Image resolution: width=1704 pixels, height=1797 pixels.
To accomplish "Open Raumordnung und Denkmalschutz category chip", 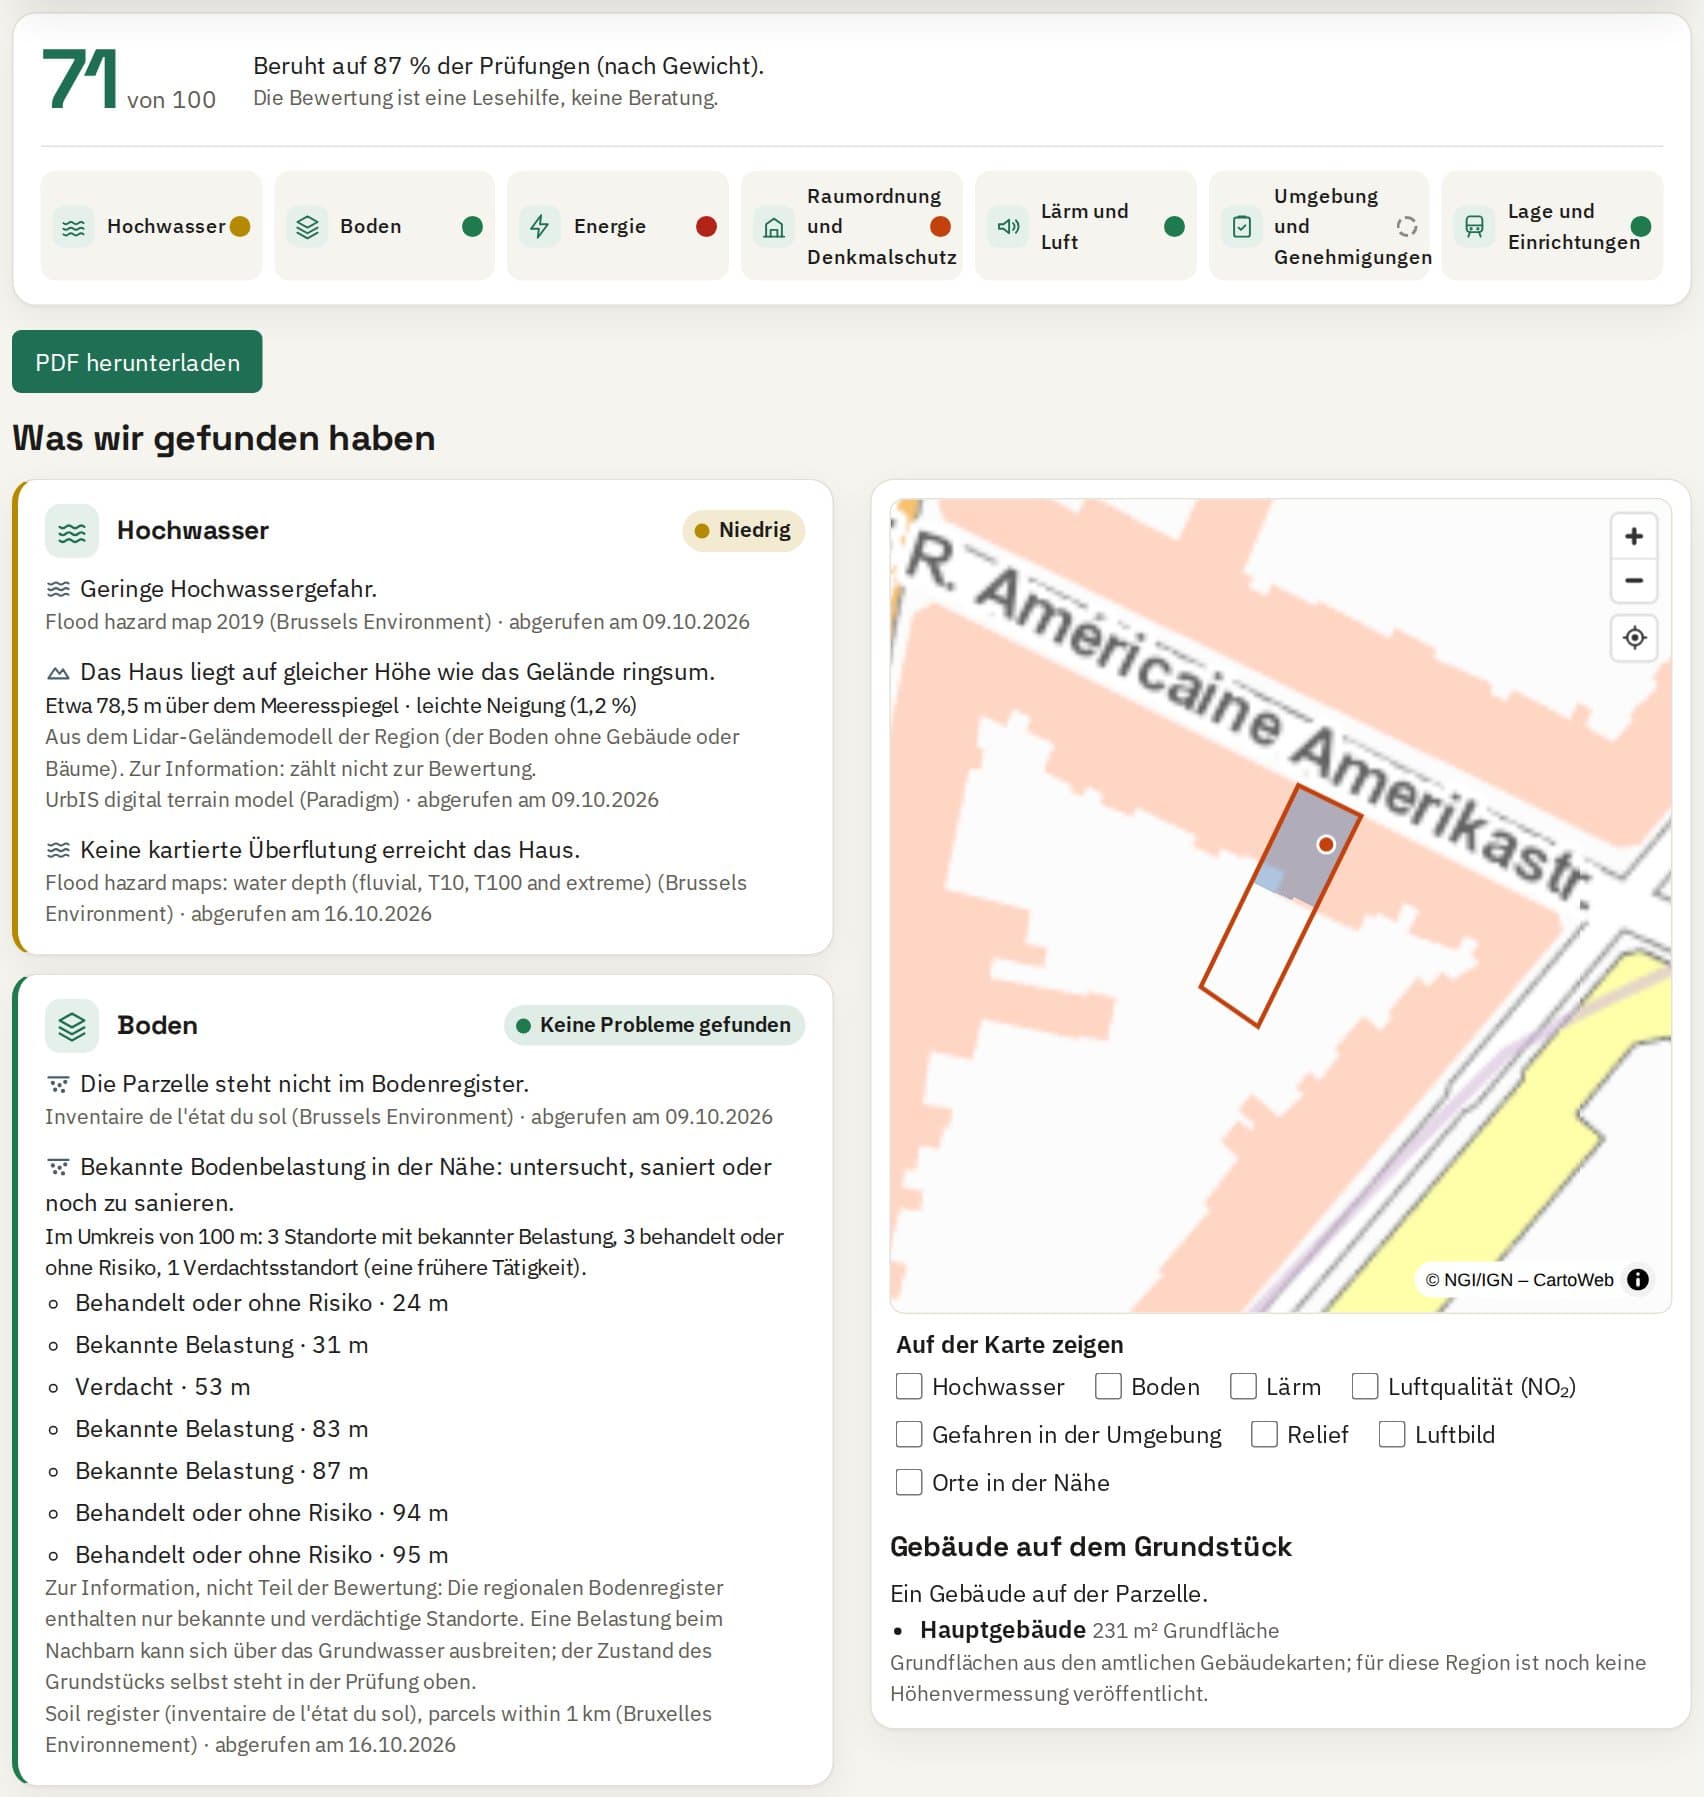I will (852, 226).
